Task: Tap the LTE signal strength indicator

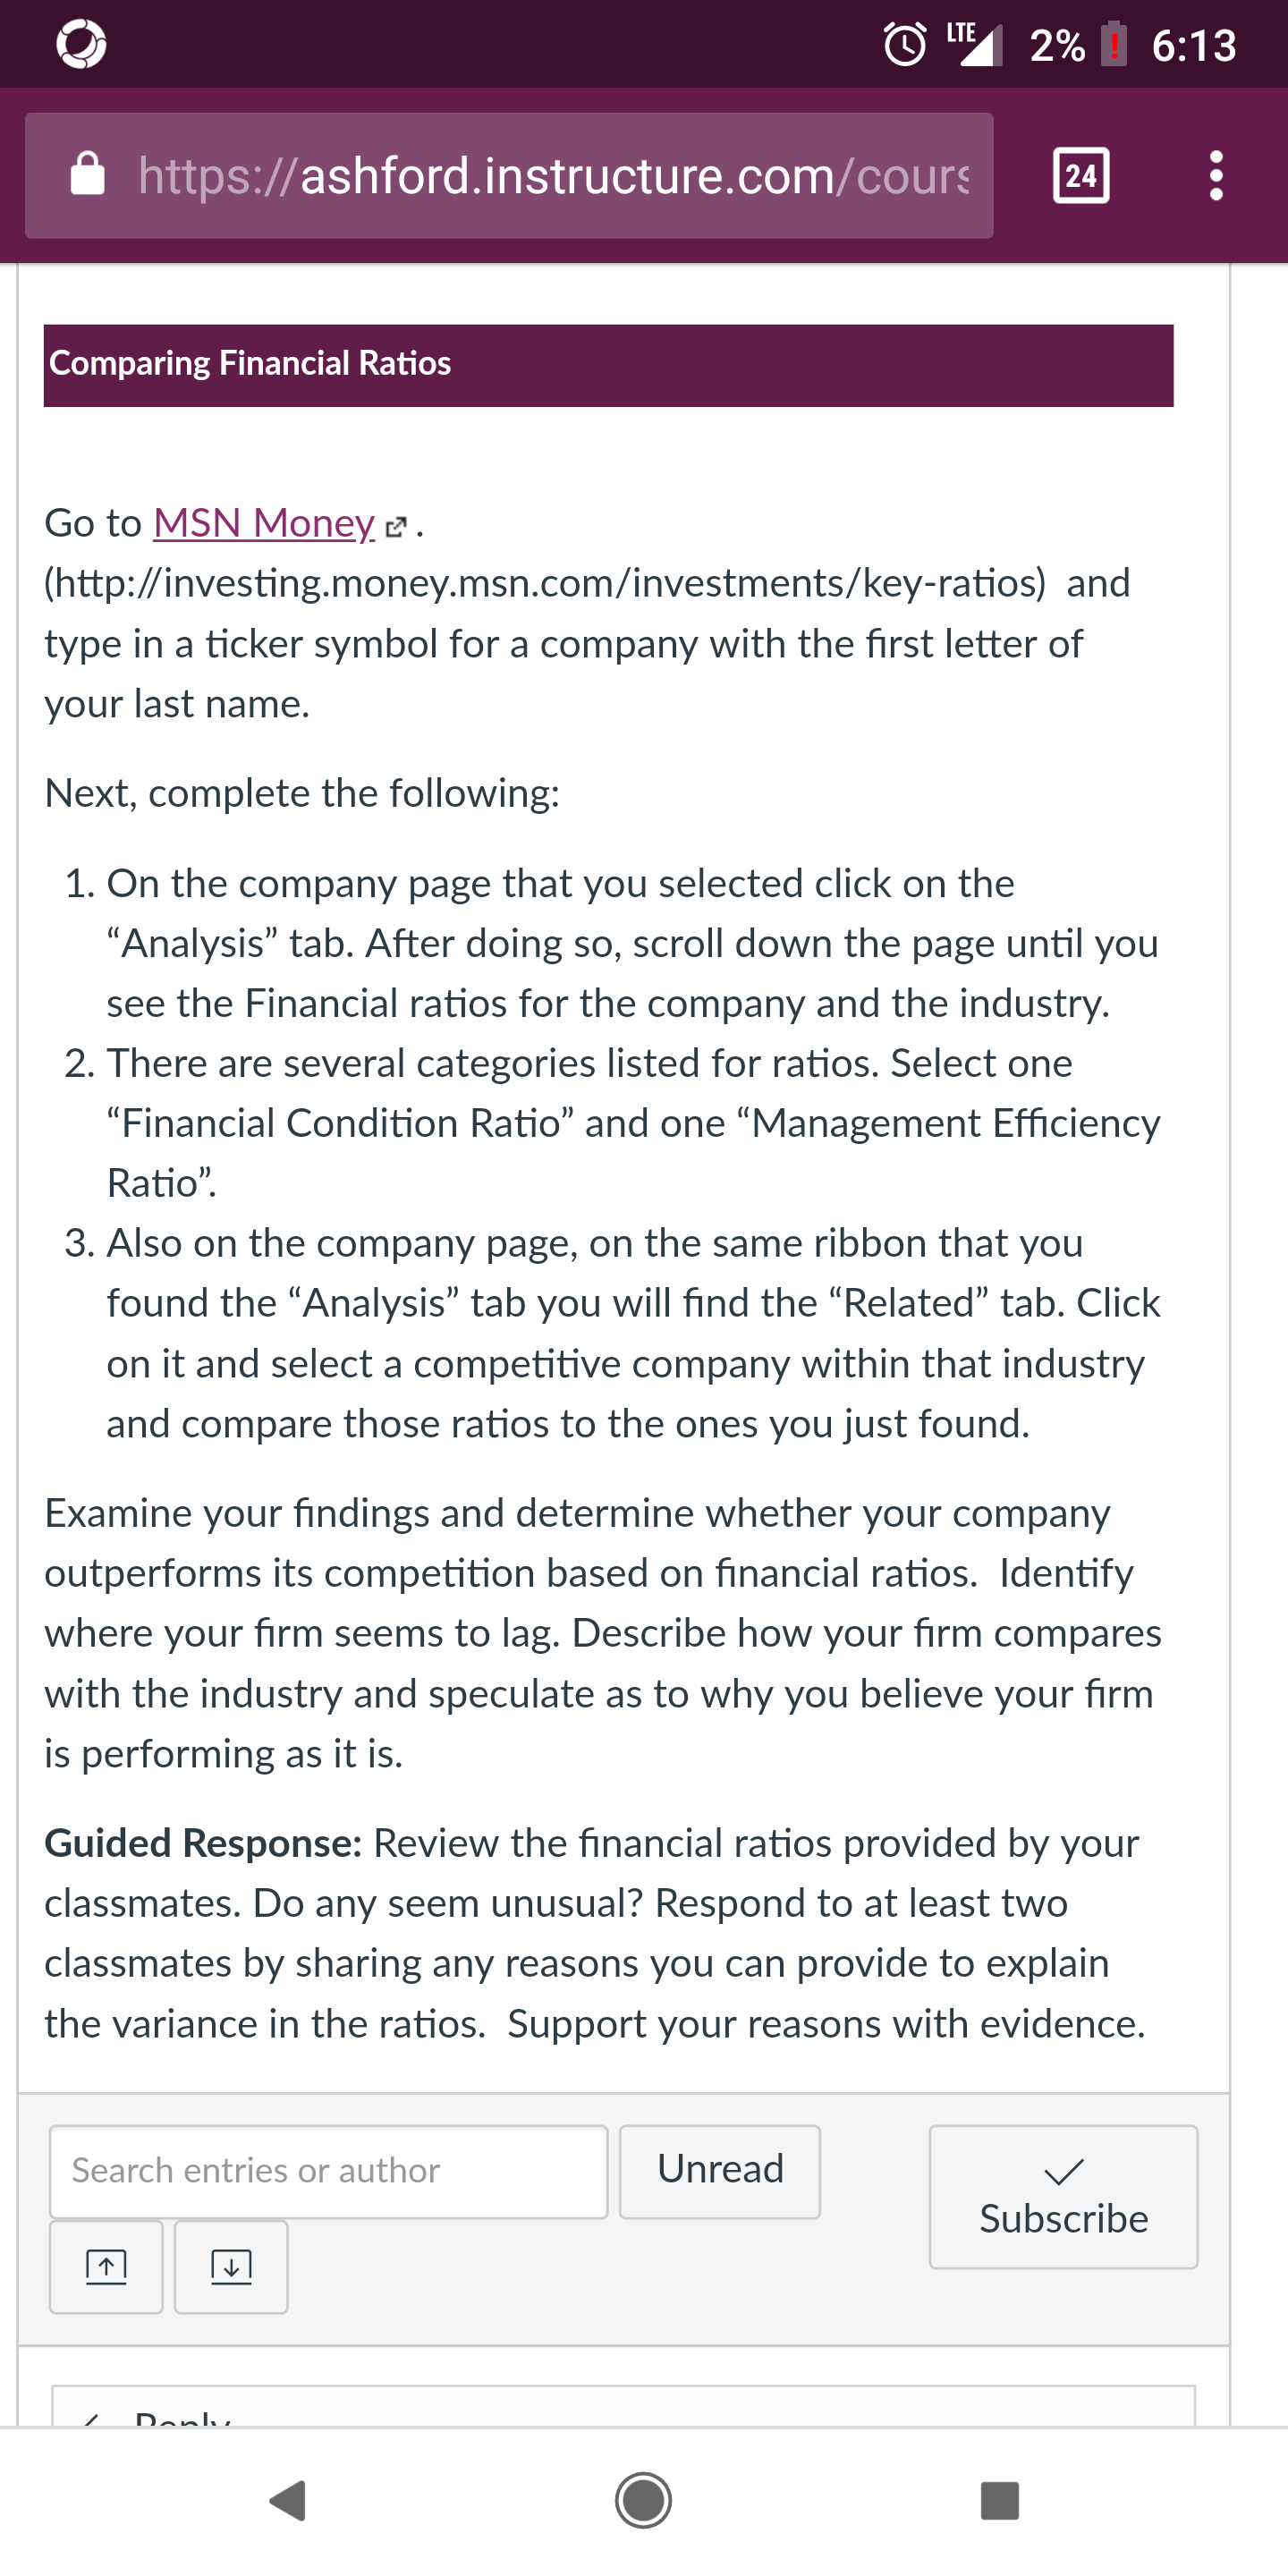Action: pyautogui.click(x=974, y=43)
